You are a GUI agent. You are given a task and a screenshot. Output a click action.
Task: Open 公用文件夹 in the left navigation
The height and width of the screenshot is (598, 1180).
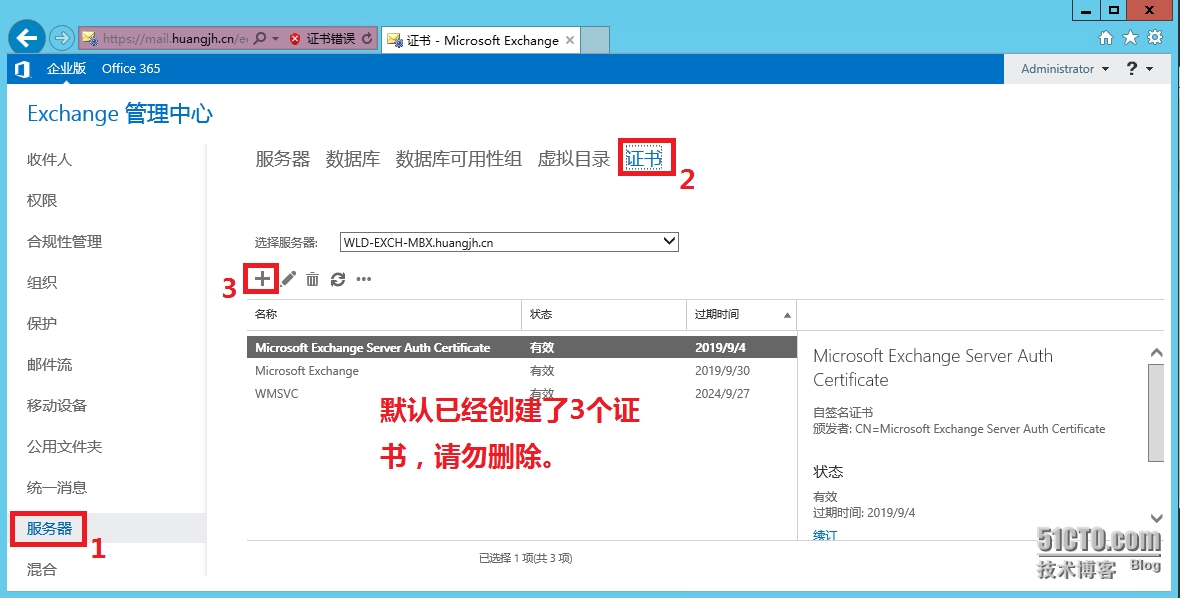(64, 447)
